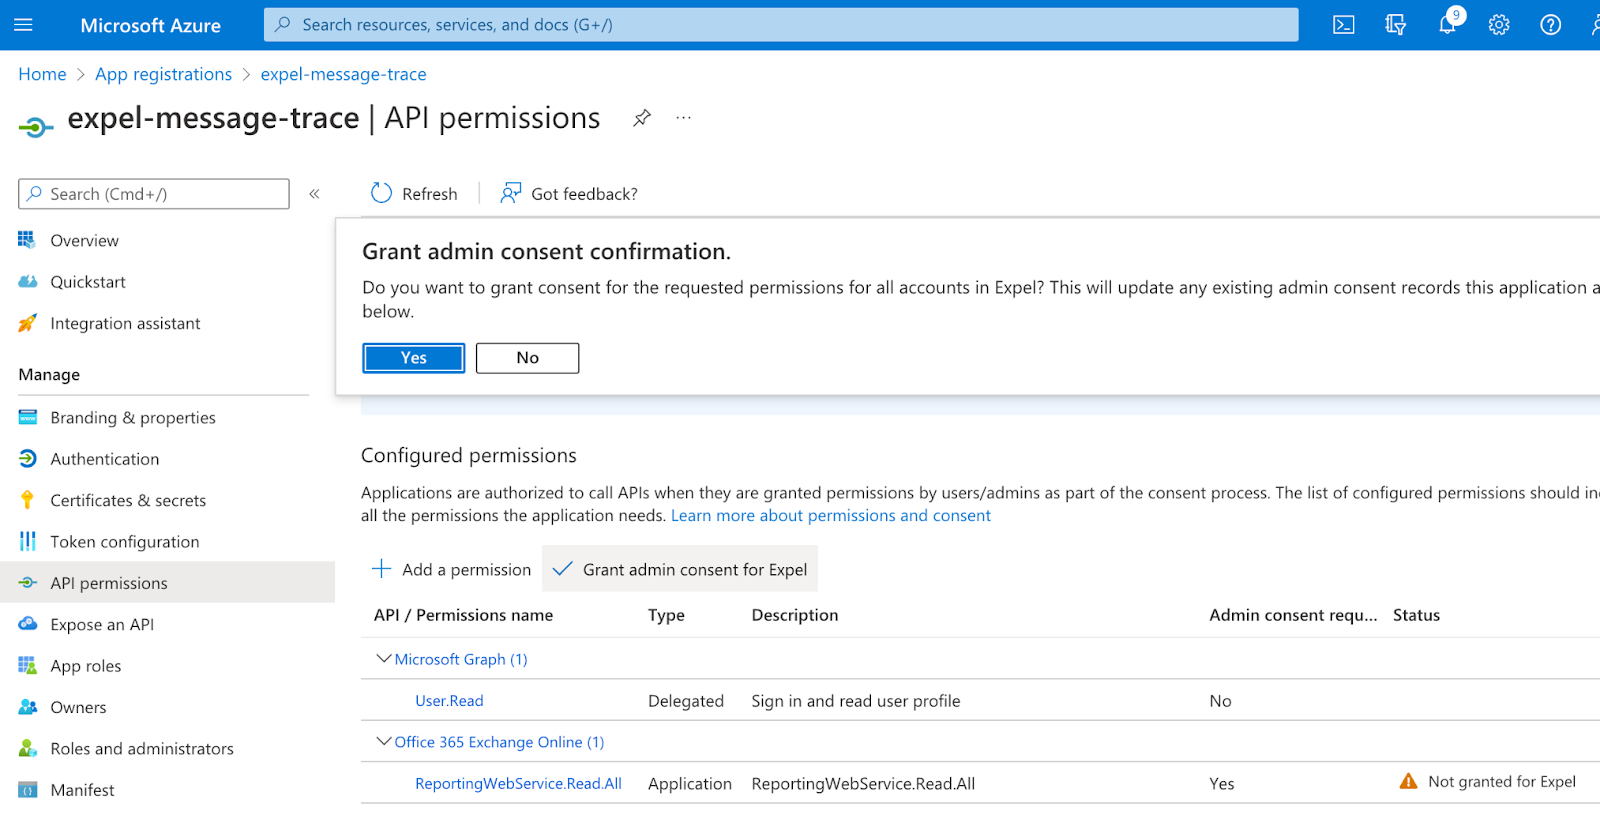Click the Integration assistant rocket icon
Image resolution: width=1600 pixels, height=824 pixels.
click(27, 323)
